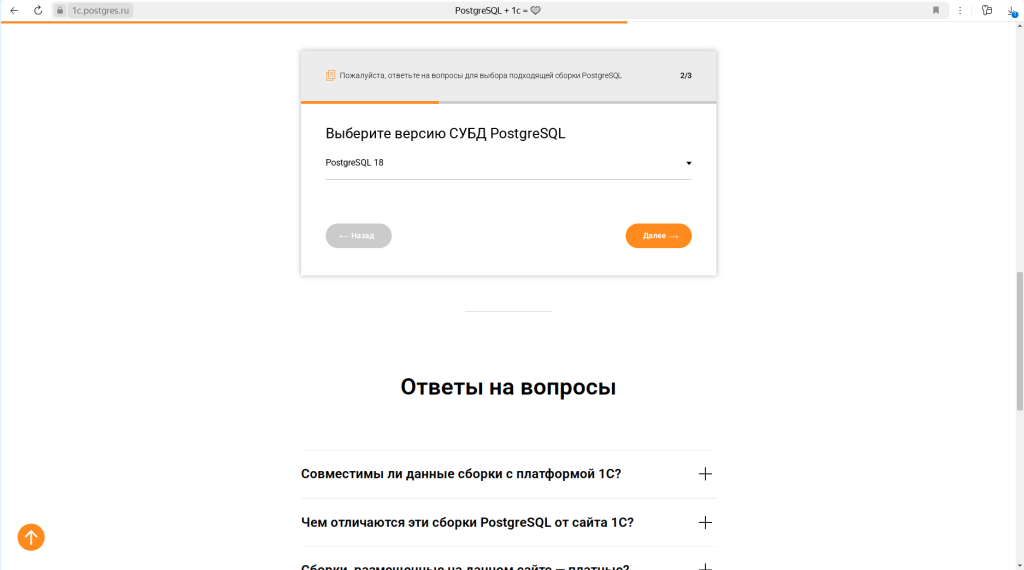Click the orange wizard progress bar
The height and width of the screenshot is (570, 1024).
370,102
